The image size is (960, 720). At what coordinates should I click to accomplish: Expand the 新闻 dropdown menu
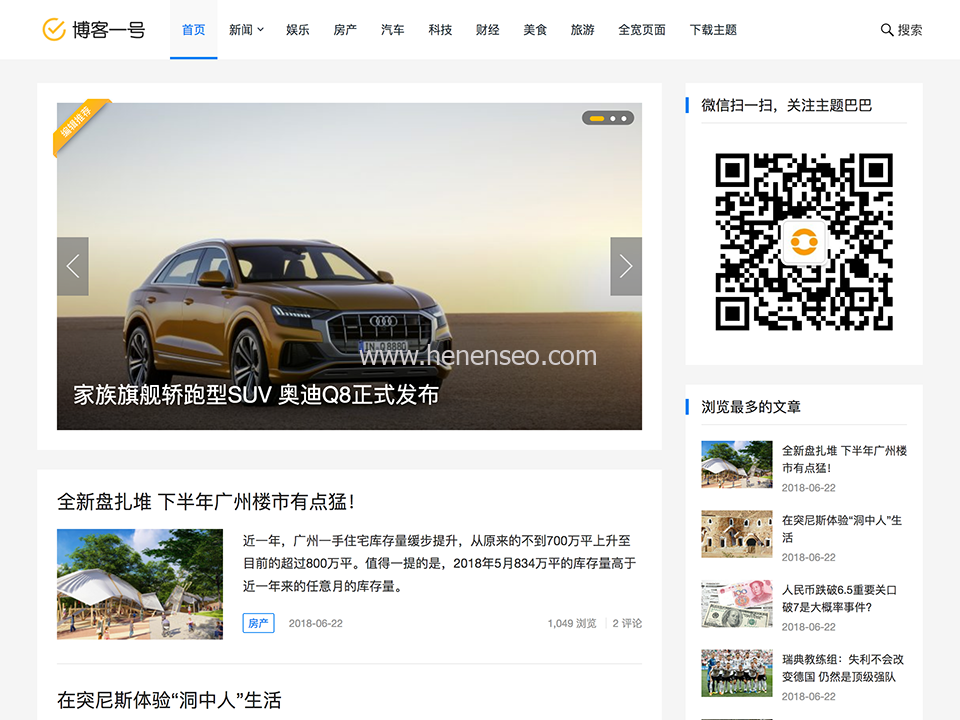246,29
